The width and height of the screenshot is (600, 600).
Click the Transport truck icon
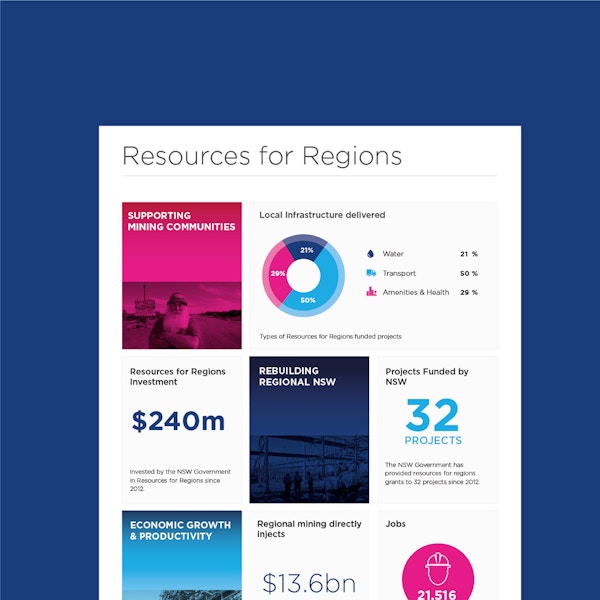point(370,273)
